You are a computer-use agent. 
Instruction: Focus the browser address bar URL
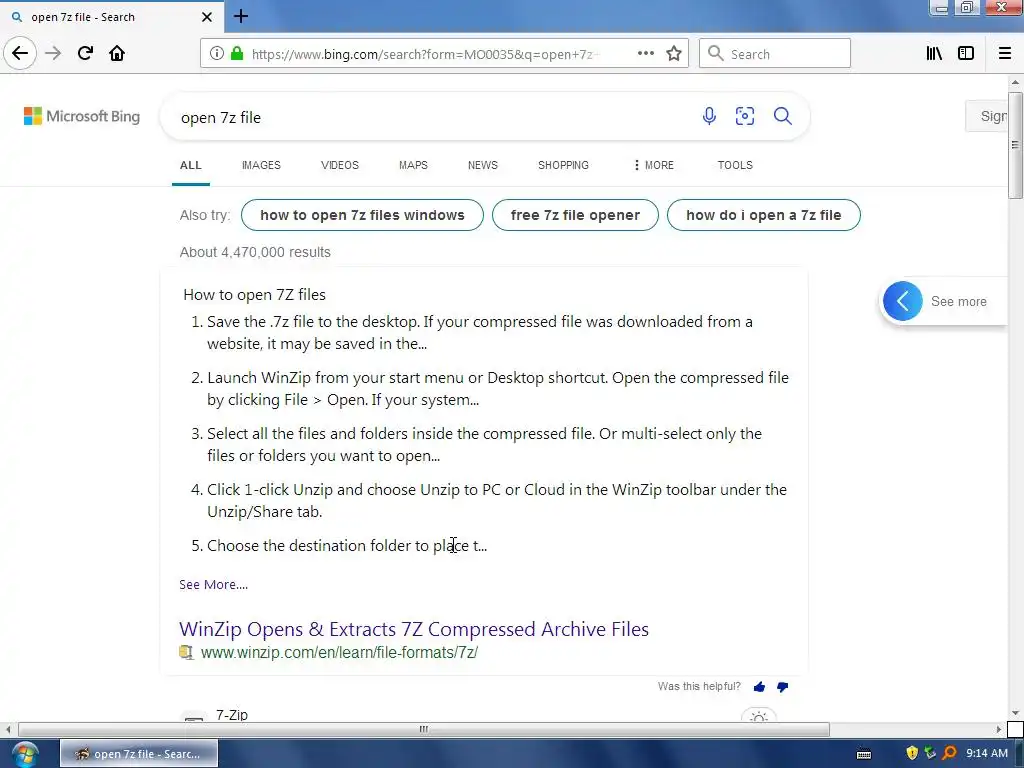point(424,54)
